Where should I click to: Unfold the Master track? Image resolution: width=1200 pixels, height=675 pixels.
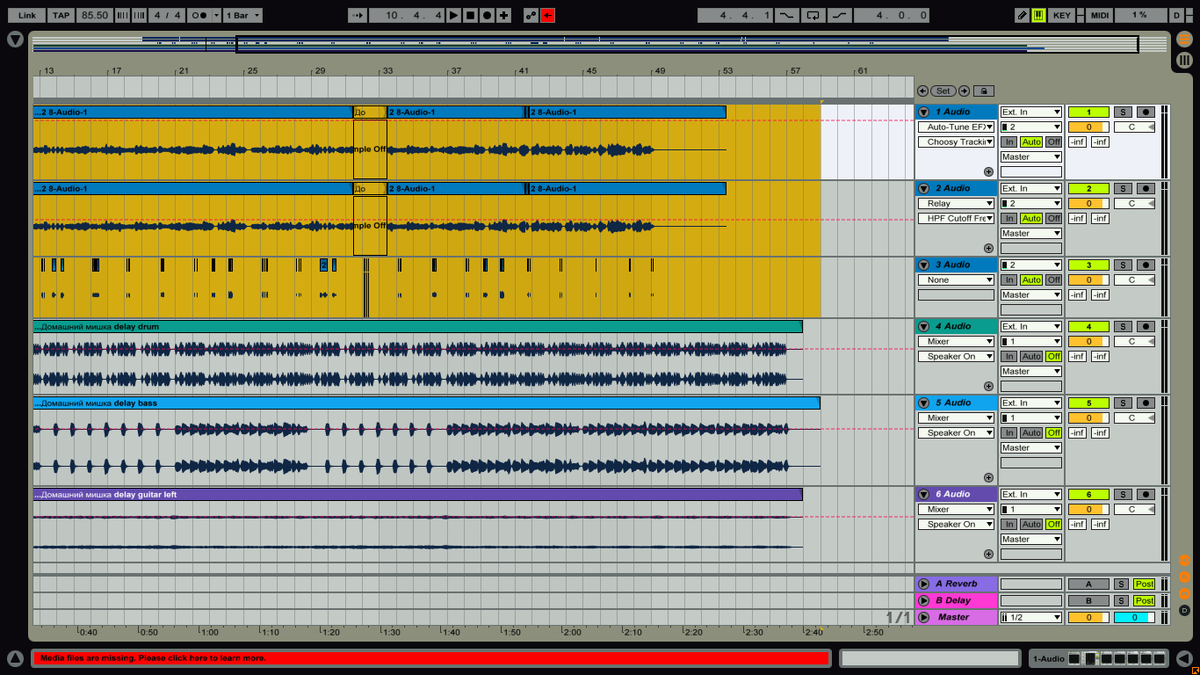[x=924, y=617]
